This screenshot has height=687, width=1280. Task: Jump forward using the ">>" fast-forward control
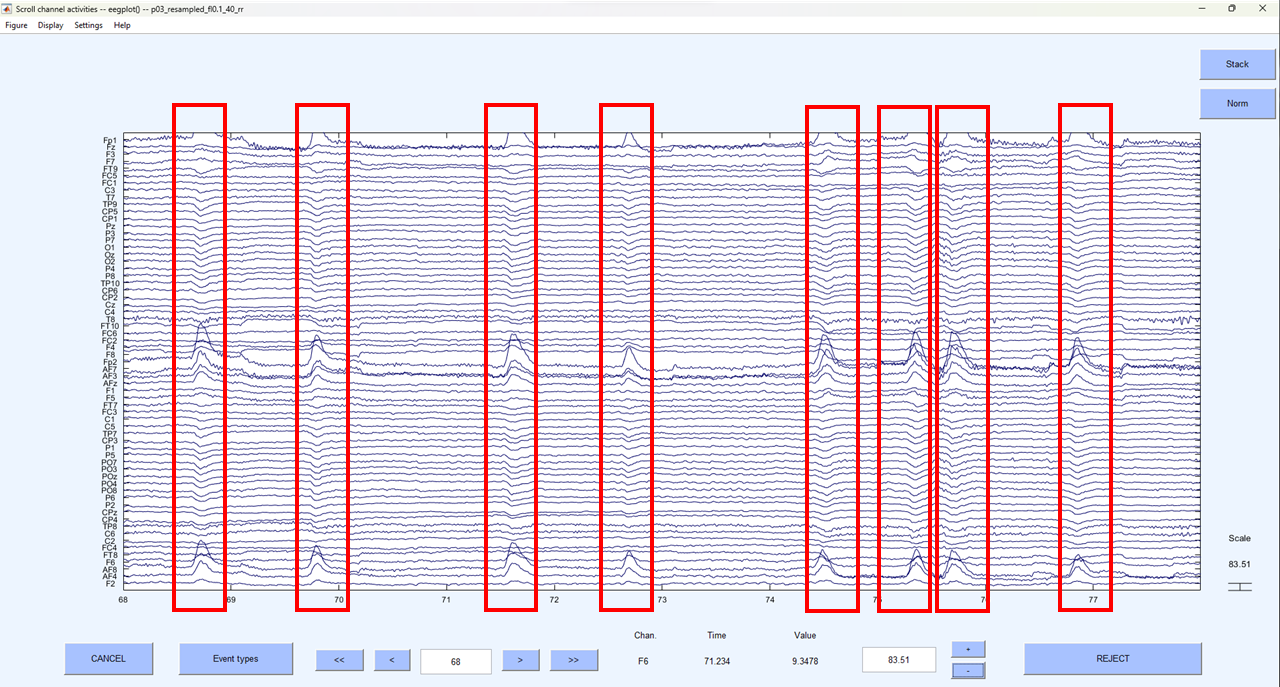(x=573, y=660)
